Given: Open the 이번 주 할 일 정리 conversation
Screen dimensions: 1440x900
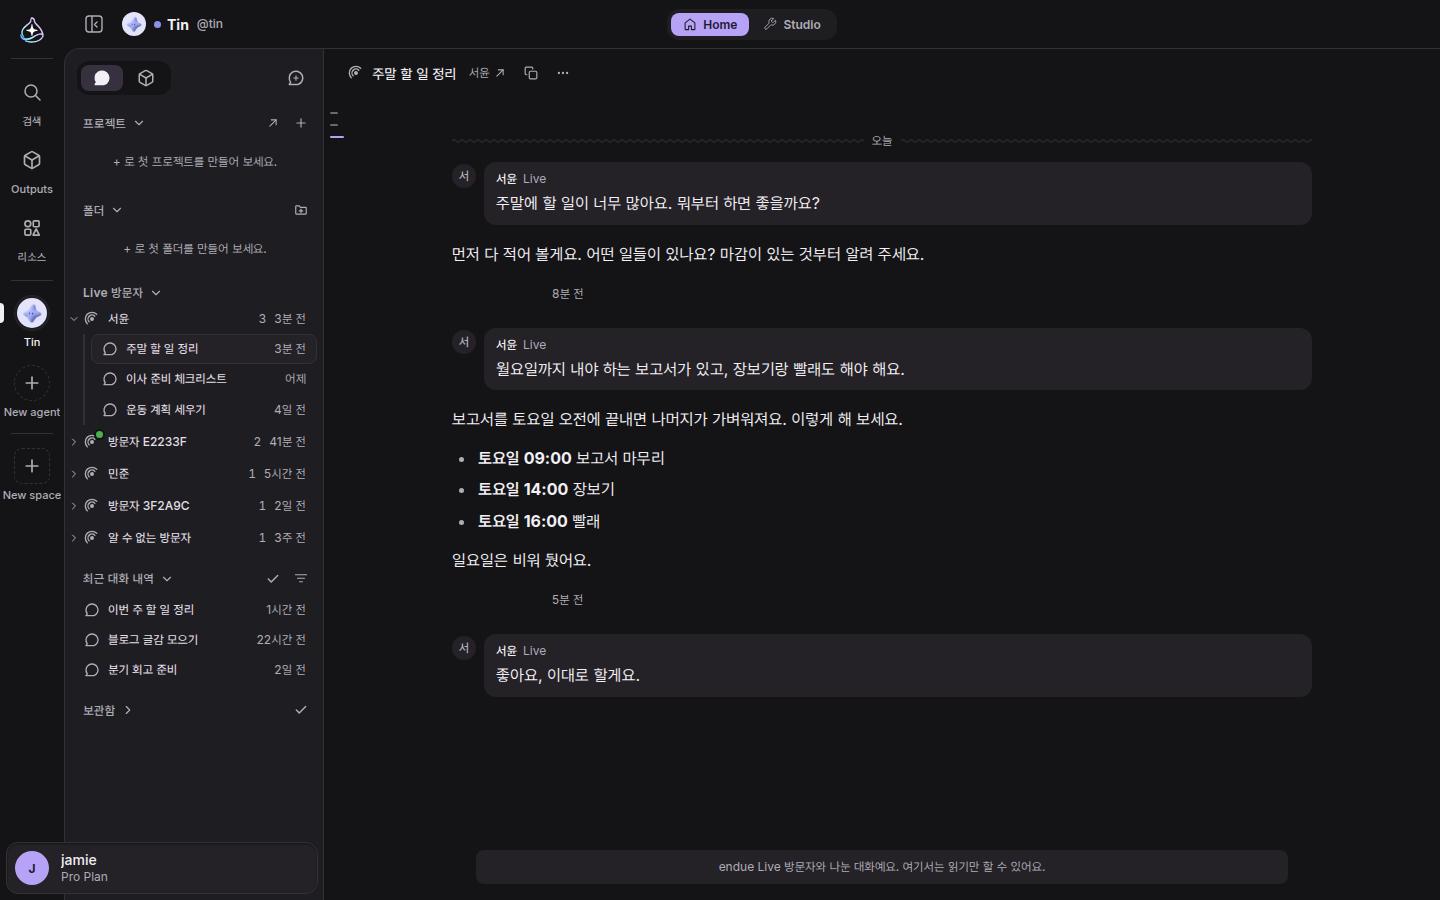Looking at the screenshot, I should pyautogui.click(x=194, y=610).
